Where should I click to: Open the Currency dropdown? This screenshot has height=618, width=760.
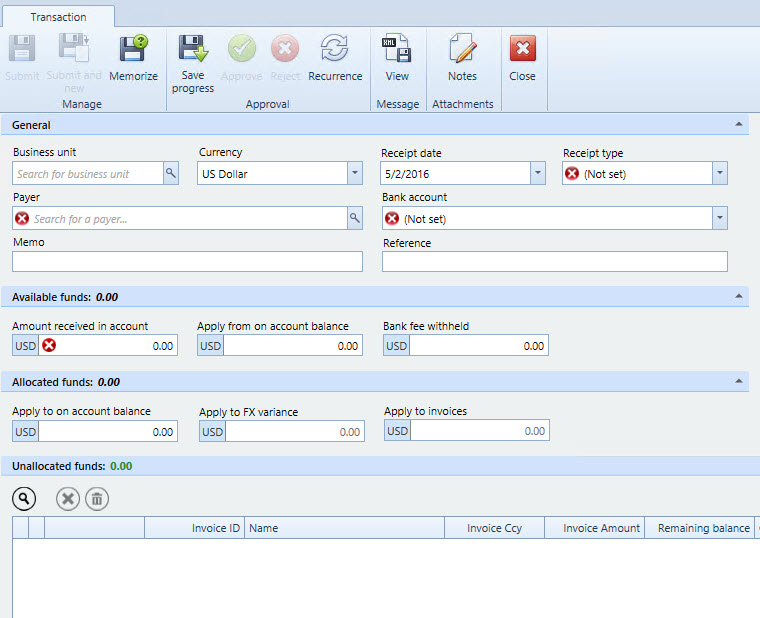354,174
